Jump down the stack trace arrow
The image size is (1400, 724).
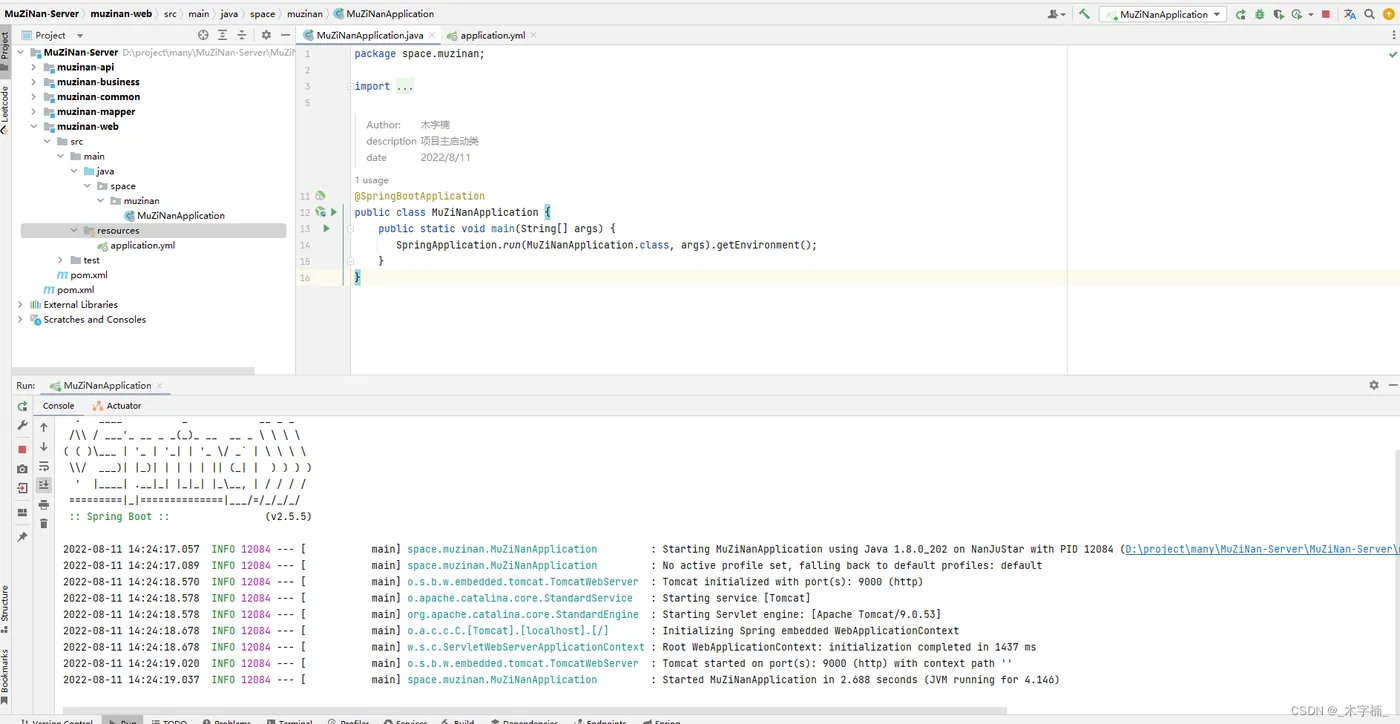[x=44, y=446]
